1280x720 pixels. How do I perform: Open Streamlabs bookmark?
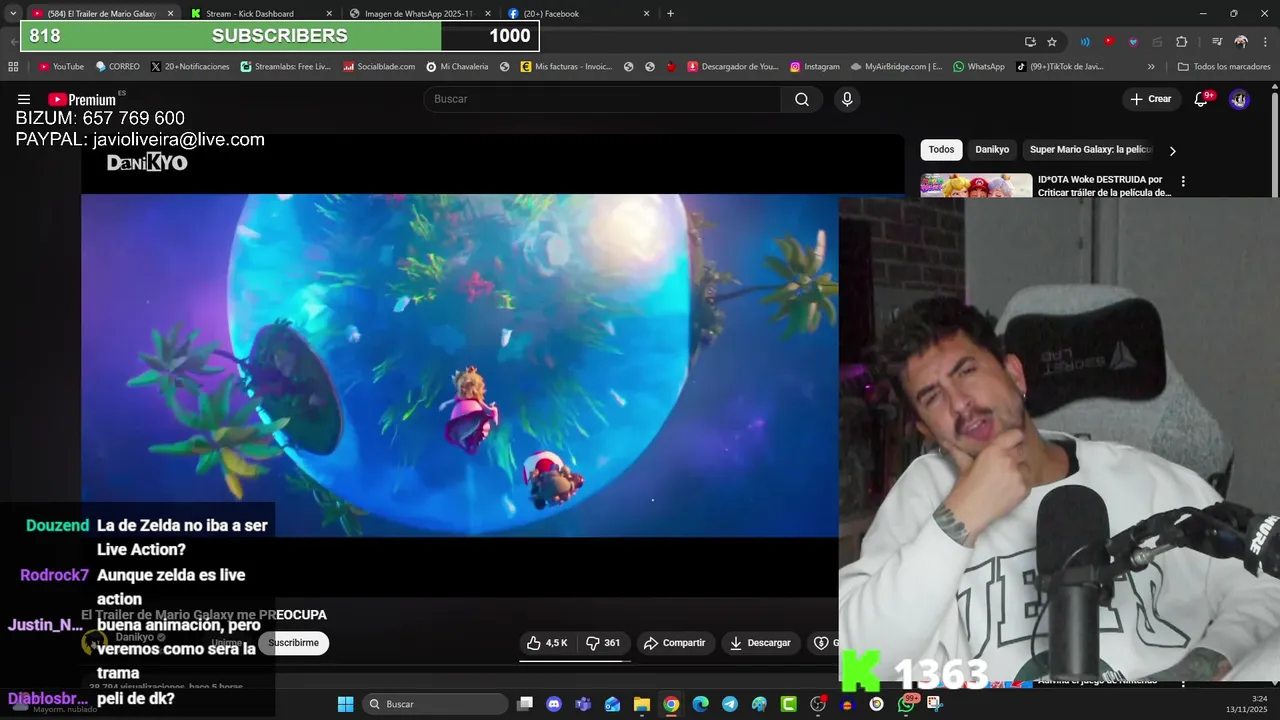pyautogui.click(x=286, y=67)
